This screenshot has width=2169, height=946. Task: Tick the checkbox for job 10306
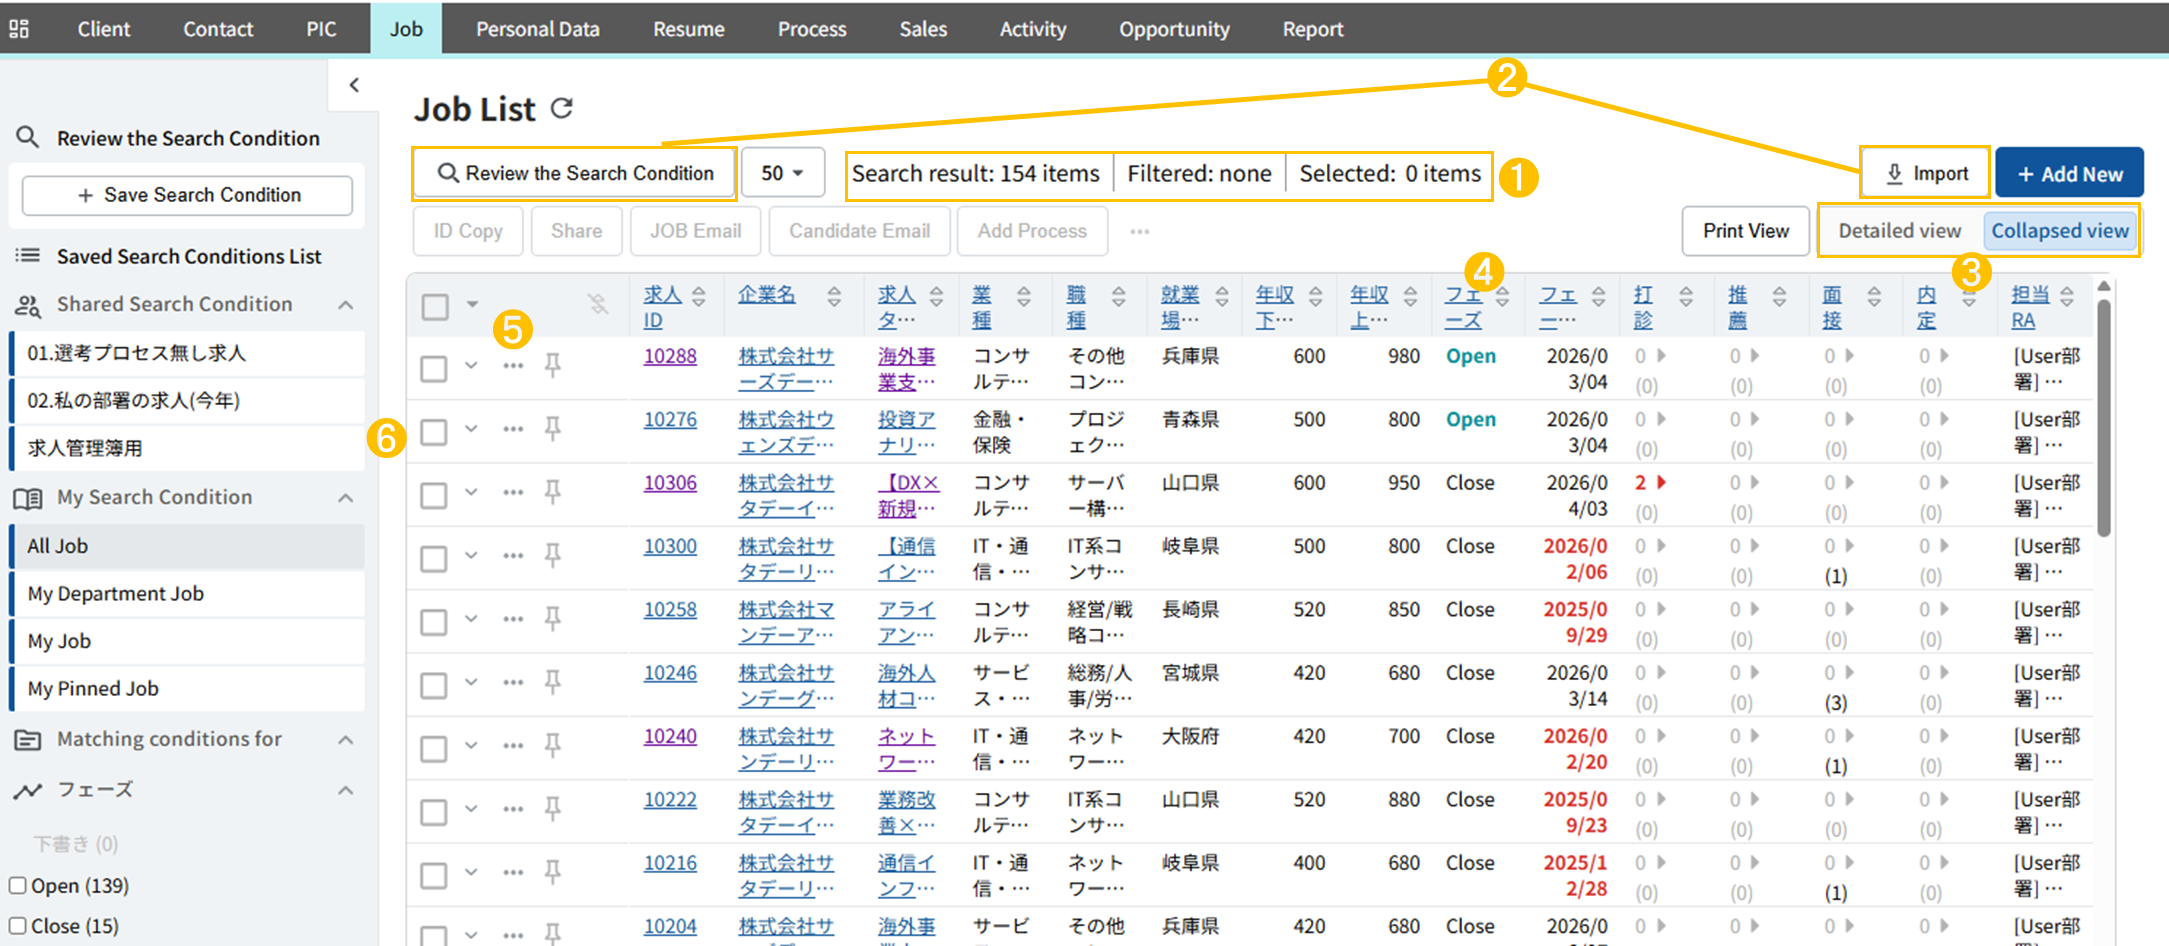(434, 495)
